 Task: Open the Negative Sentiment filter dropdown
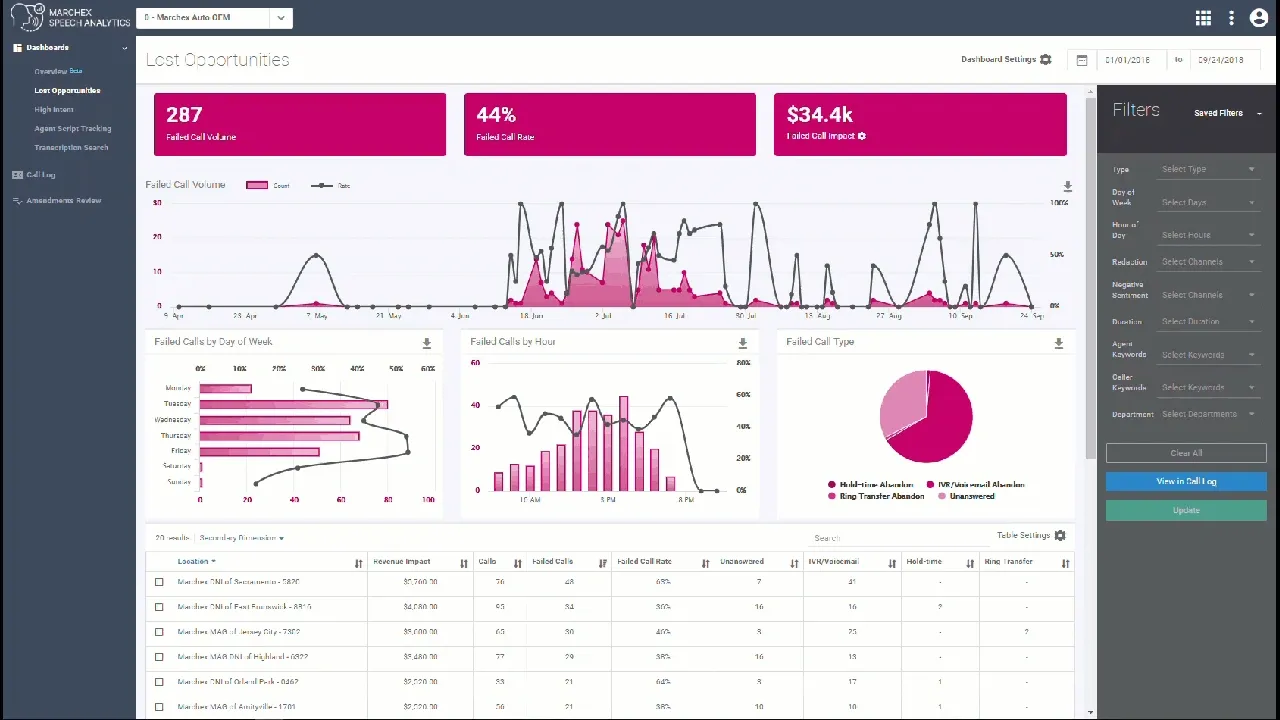click(x=1207, y=295)
